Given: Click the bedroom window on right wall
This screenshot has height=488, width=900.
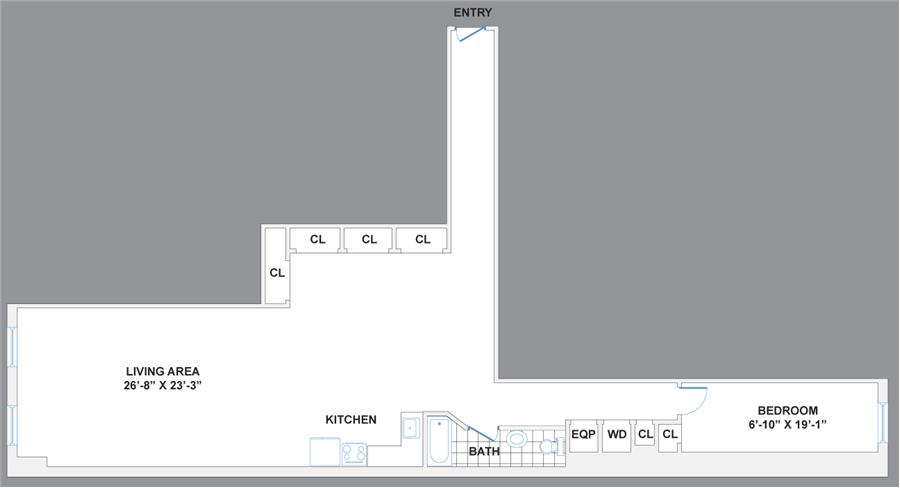Looking at the screenshot, I should [x=884, y=421].
